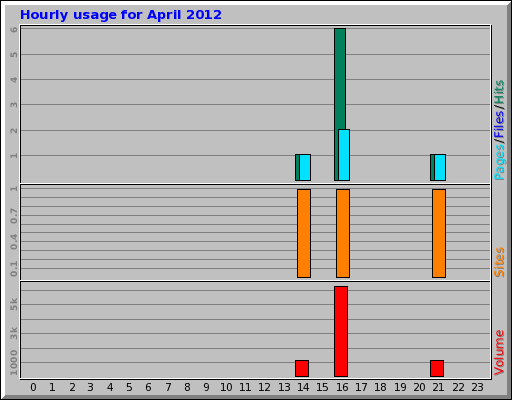512x400 pixels.
Task: Click the 'Pages' legend label
Action: [x=499, y=162]
